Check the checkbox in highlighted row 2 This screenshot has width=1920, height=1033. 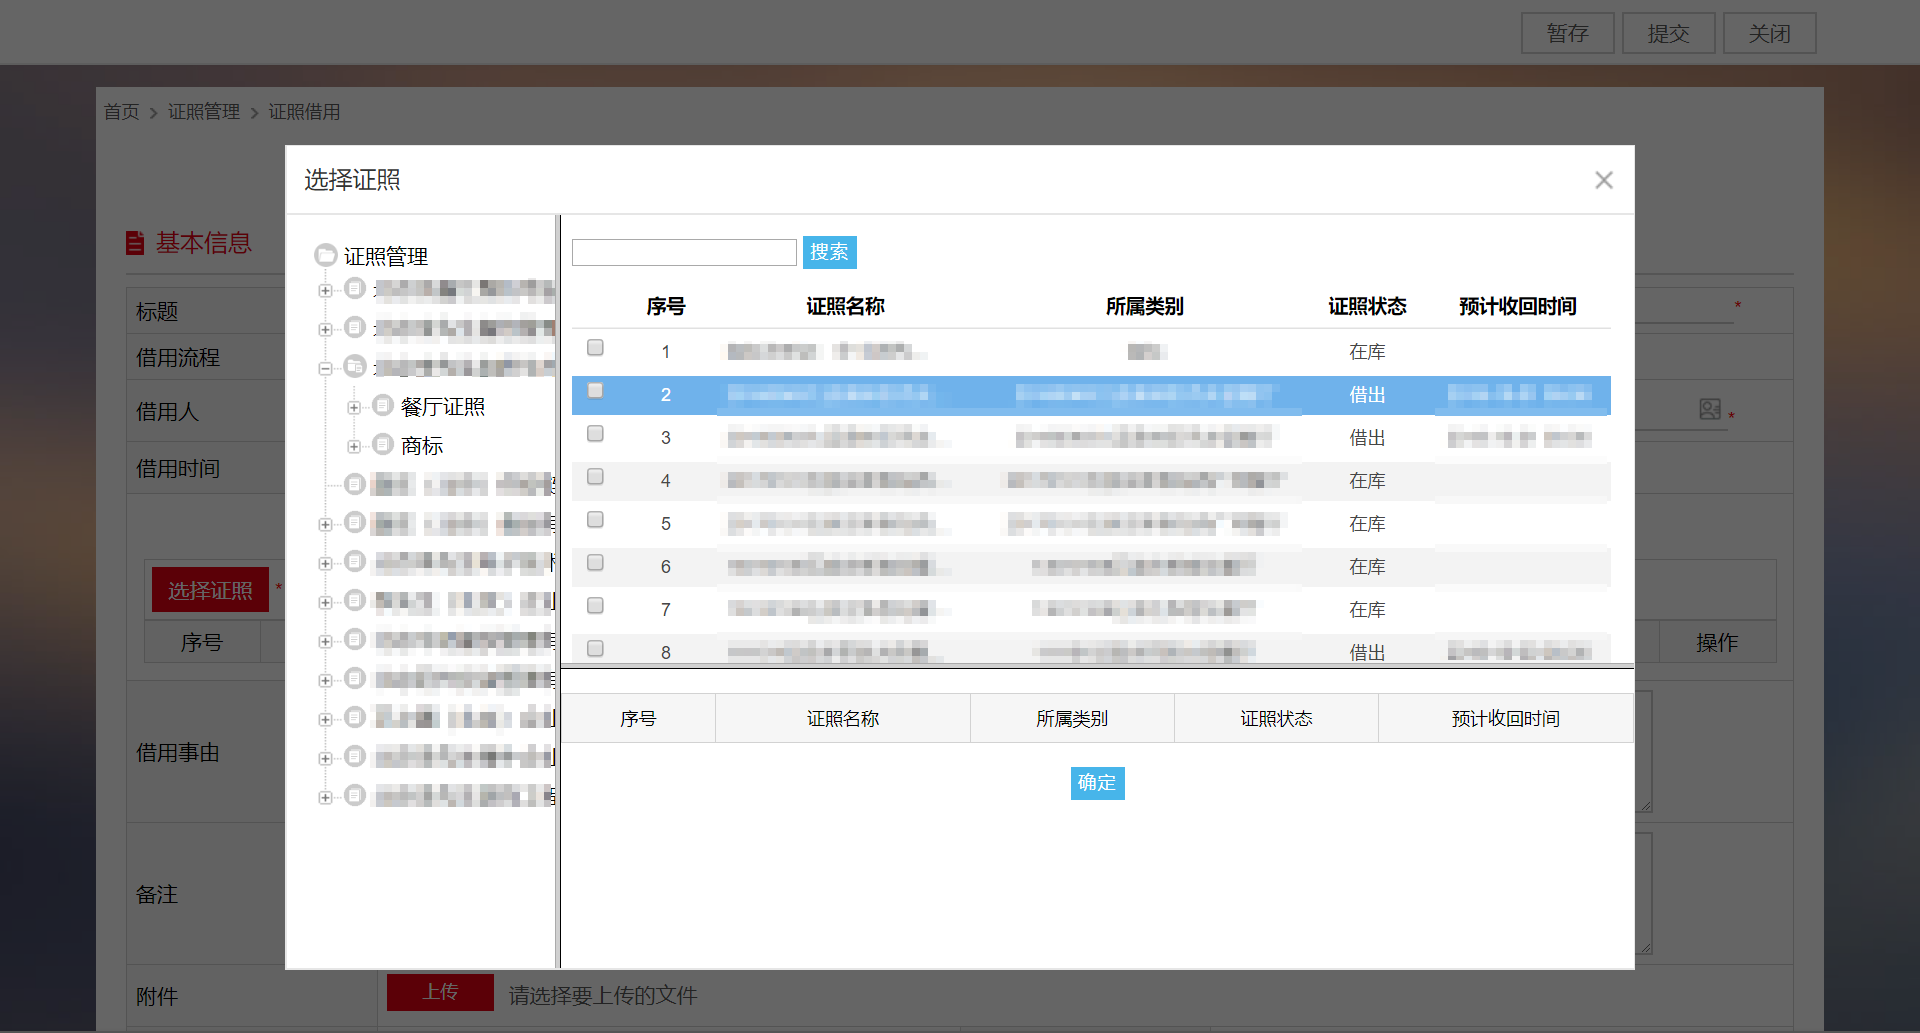pos(595,391)
